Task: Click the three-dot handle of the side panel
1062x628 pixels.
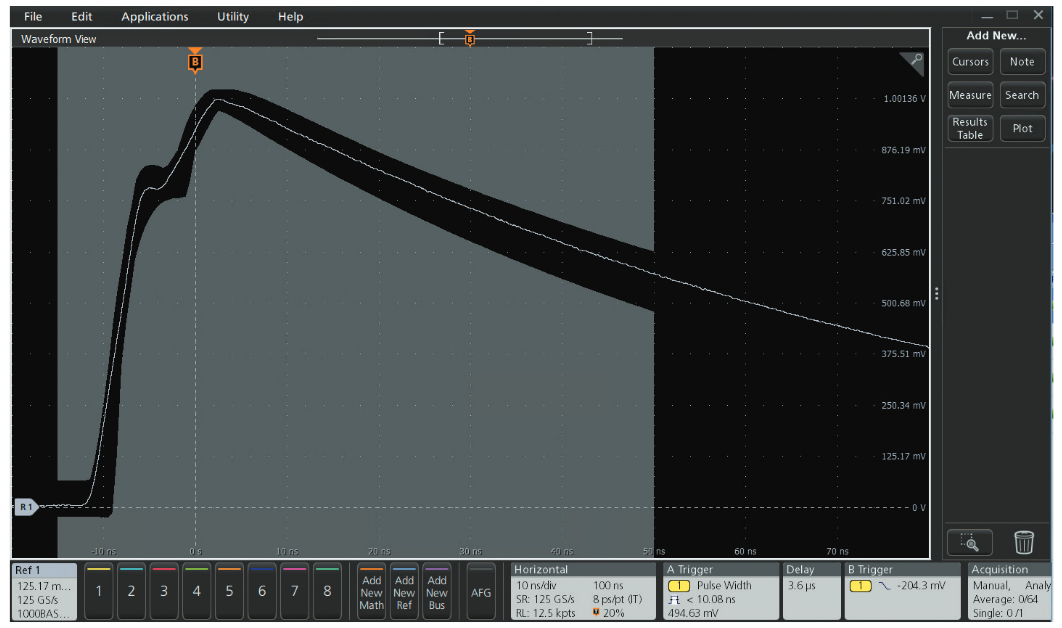Action: click(x=937, y=293)
